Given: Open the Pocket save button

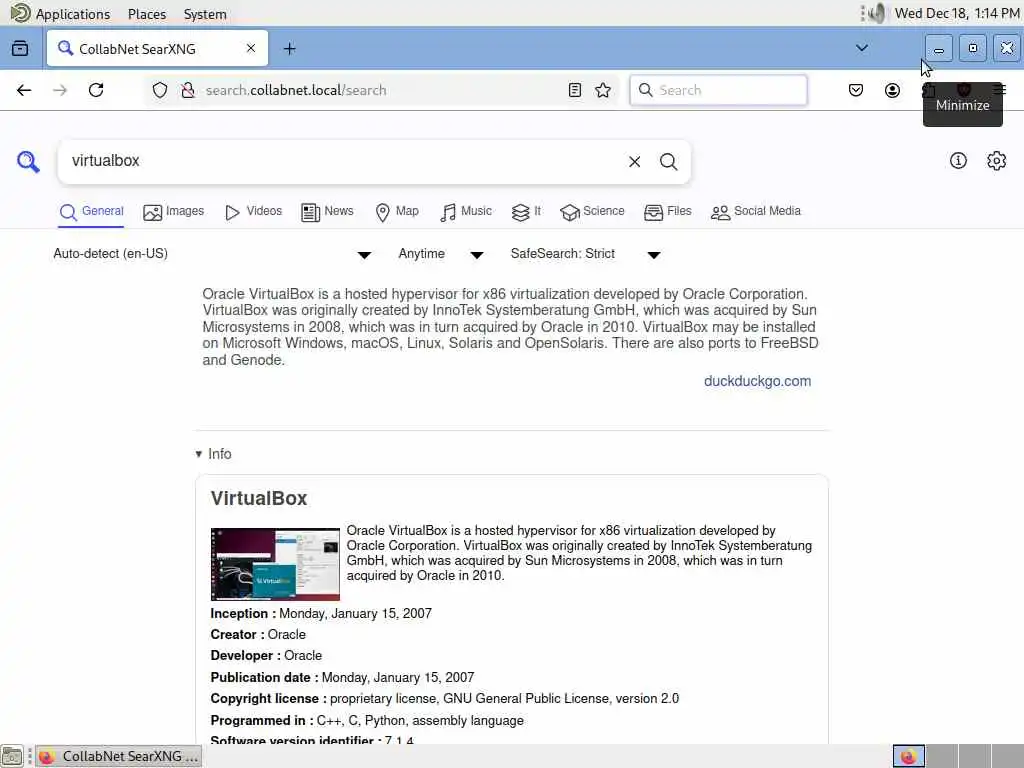Looking at the screenshot, I should (x=856, y=90).
